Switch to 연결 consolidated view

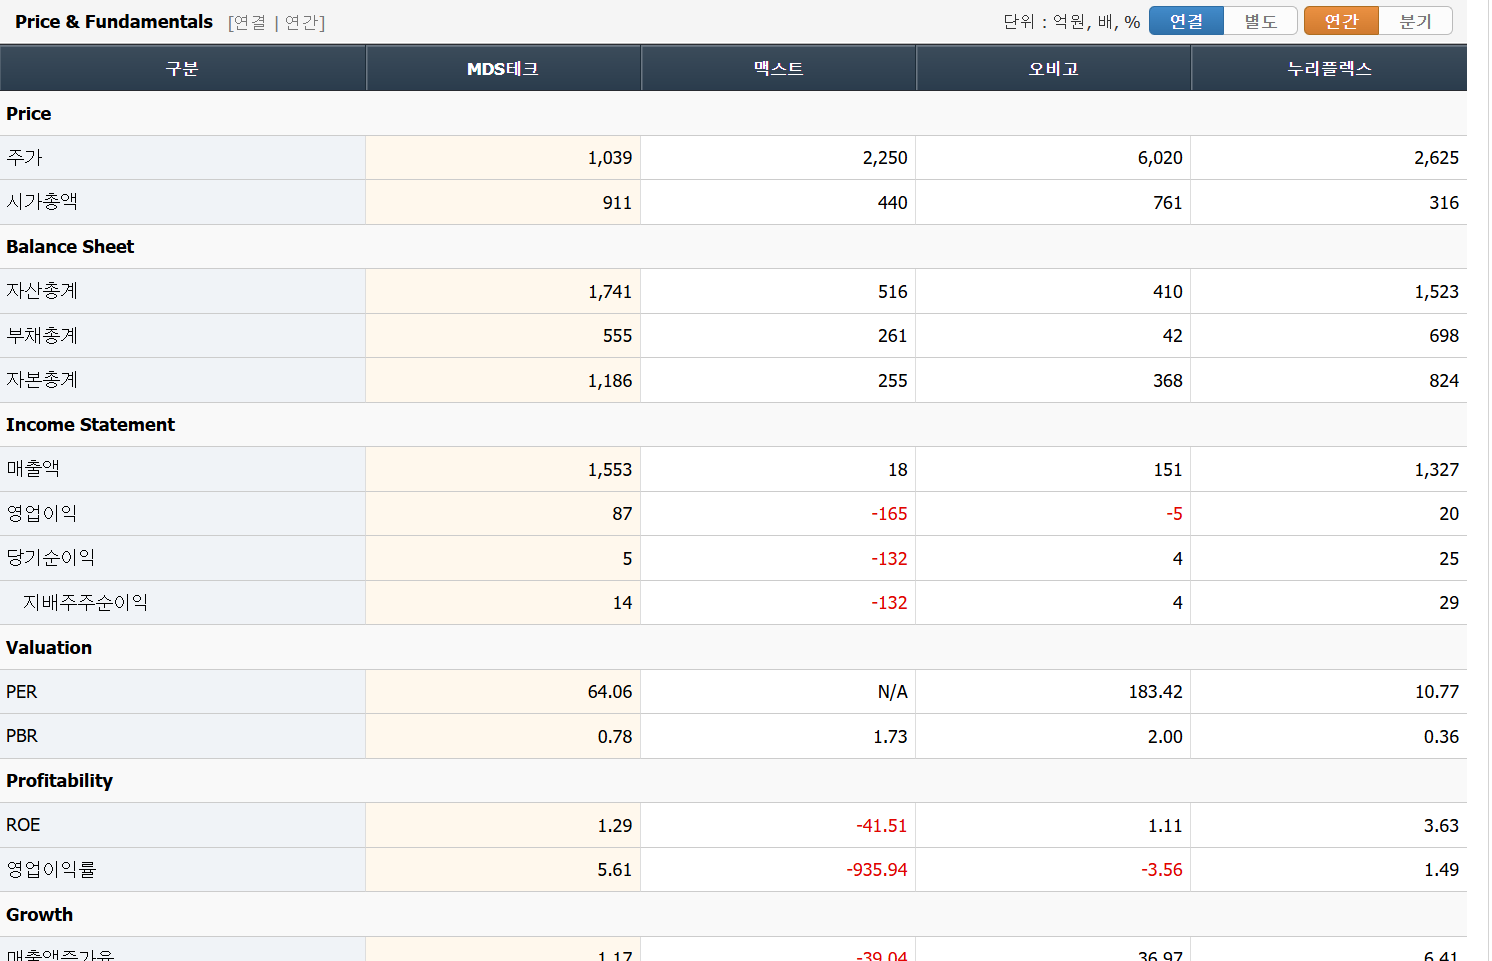(x=1186, y=21)
